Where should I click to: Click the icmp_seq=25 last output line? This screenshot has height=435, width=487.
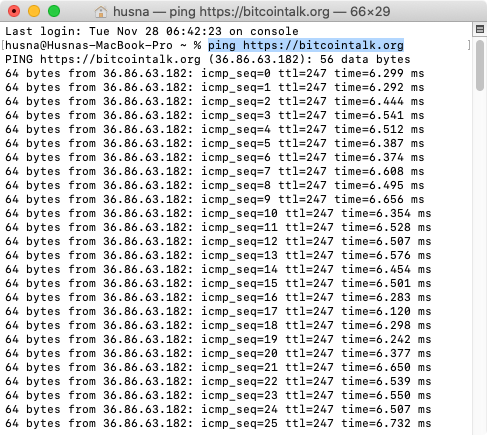point(218,423)
